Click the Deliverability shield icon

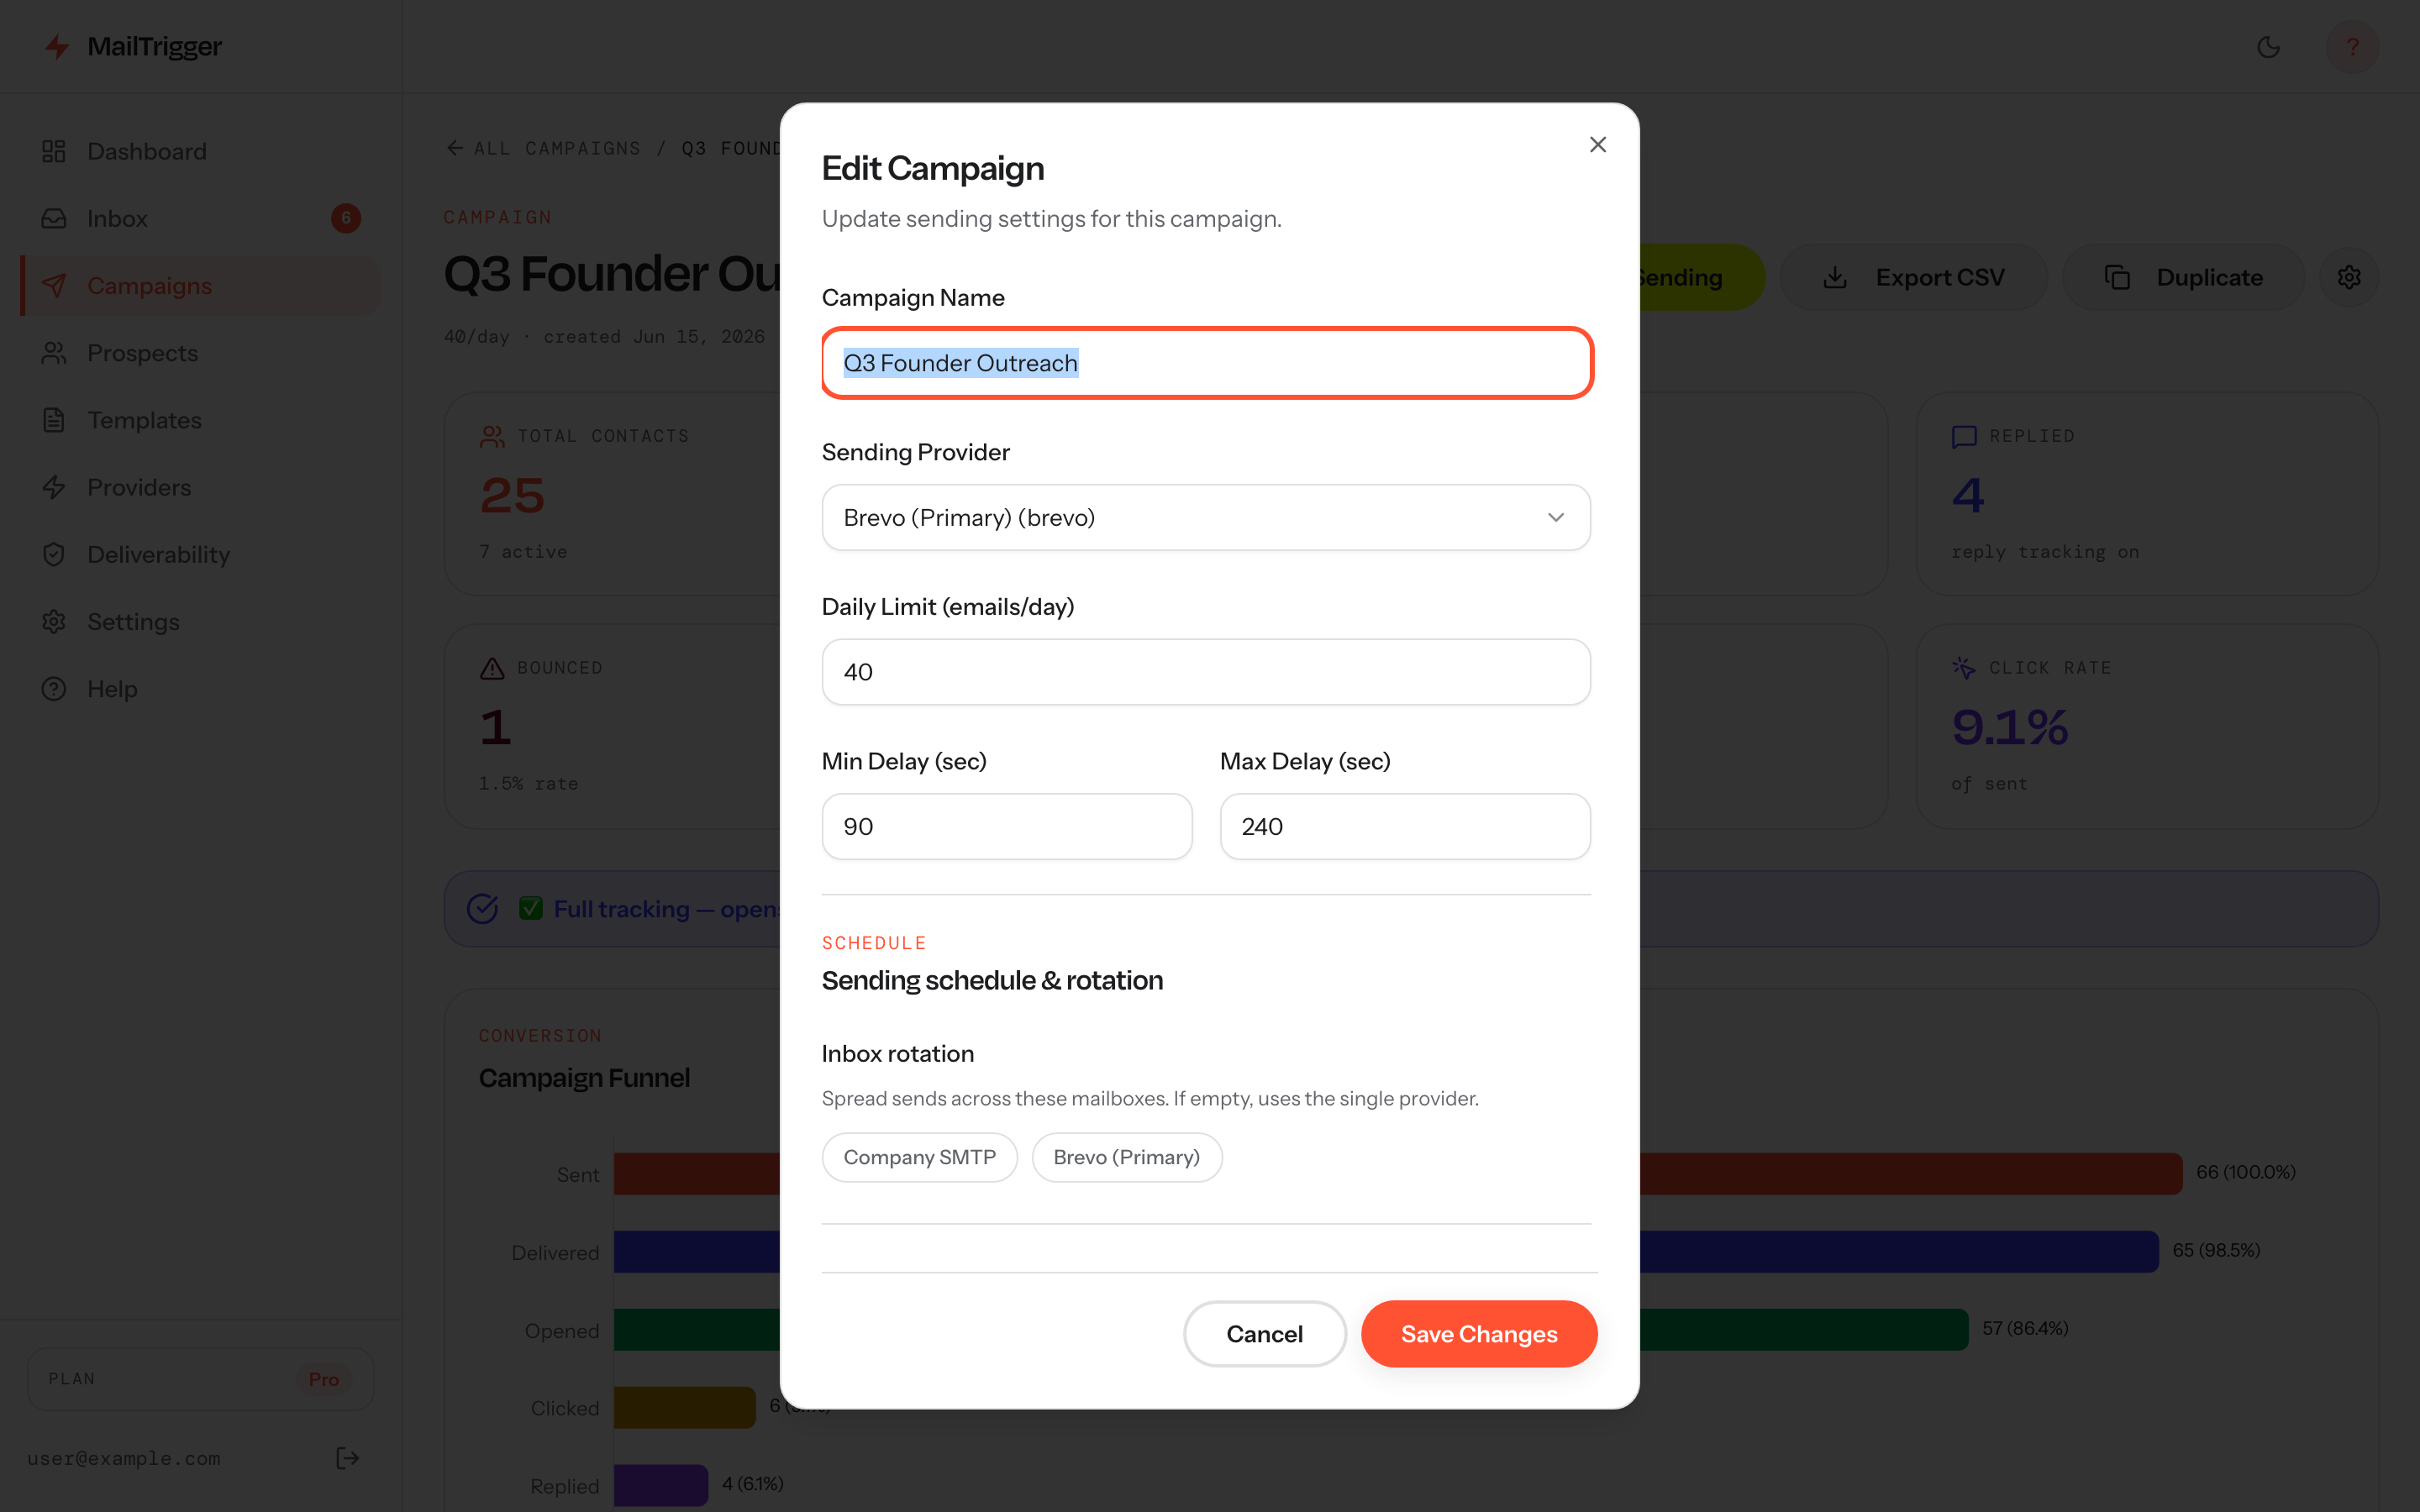click(54, 554)
